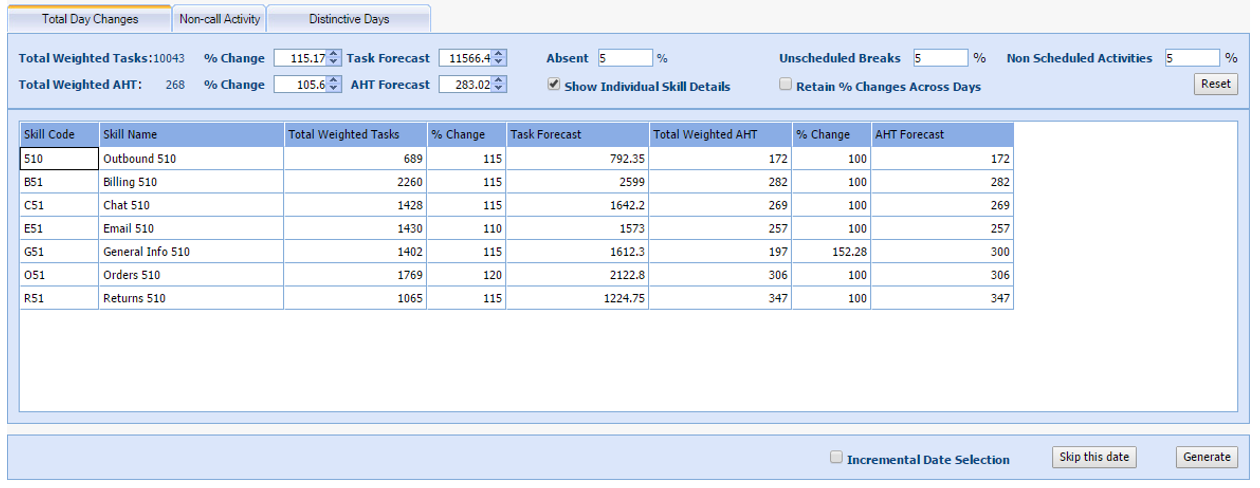
Task: Increase the AHT % Change spinner value
Action: click(x=334, y=81)
